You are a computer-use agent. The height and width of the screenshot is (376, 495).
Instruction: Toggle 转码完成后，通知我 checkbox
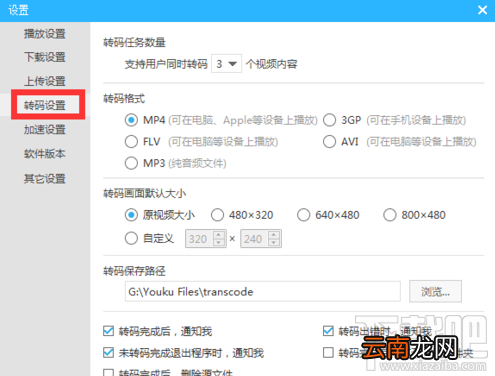(x=108, y=331)
